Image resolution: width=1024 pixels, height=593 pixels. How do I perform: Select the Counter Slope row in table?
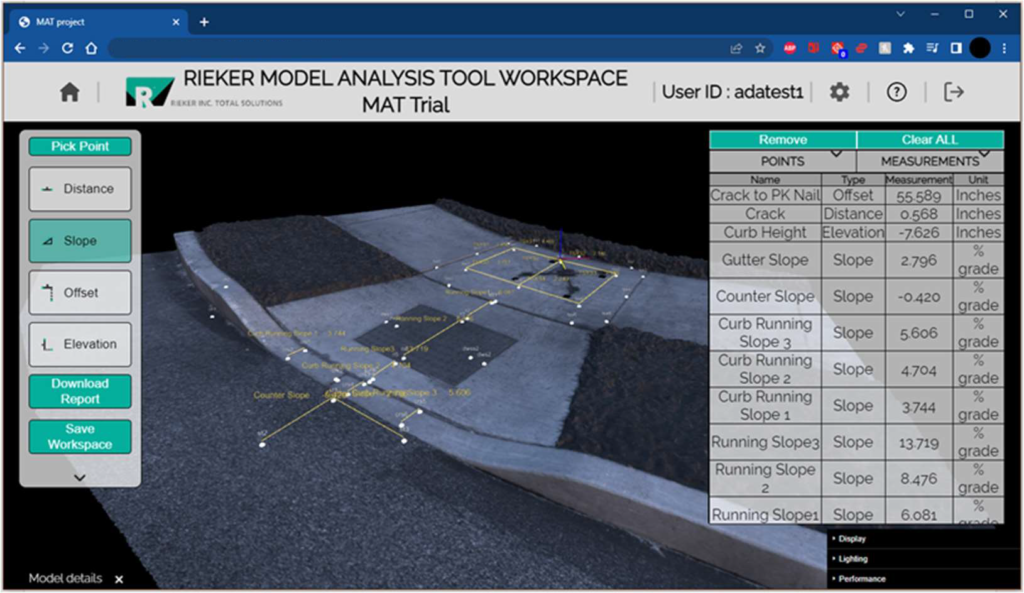click(856, 296)
